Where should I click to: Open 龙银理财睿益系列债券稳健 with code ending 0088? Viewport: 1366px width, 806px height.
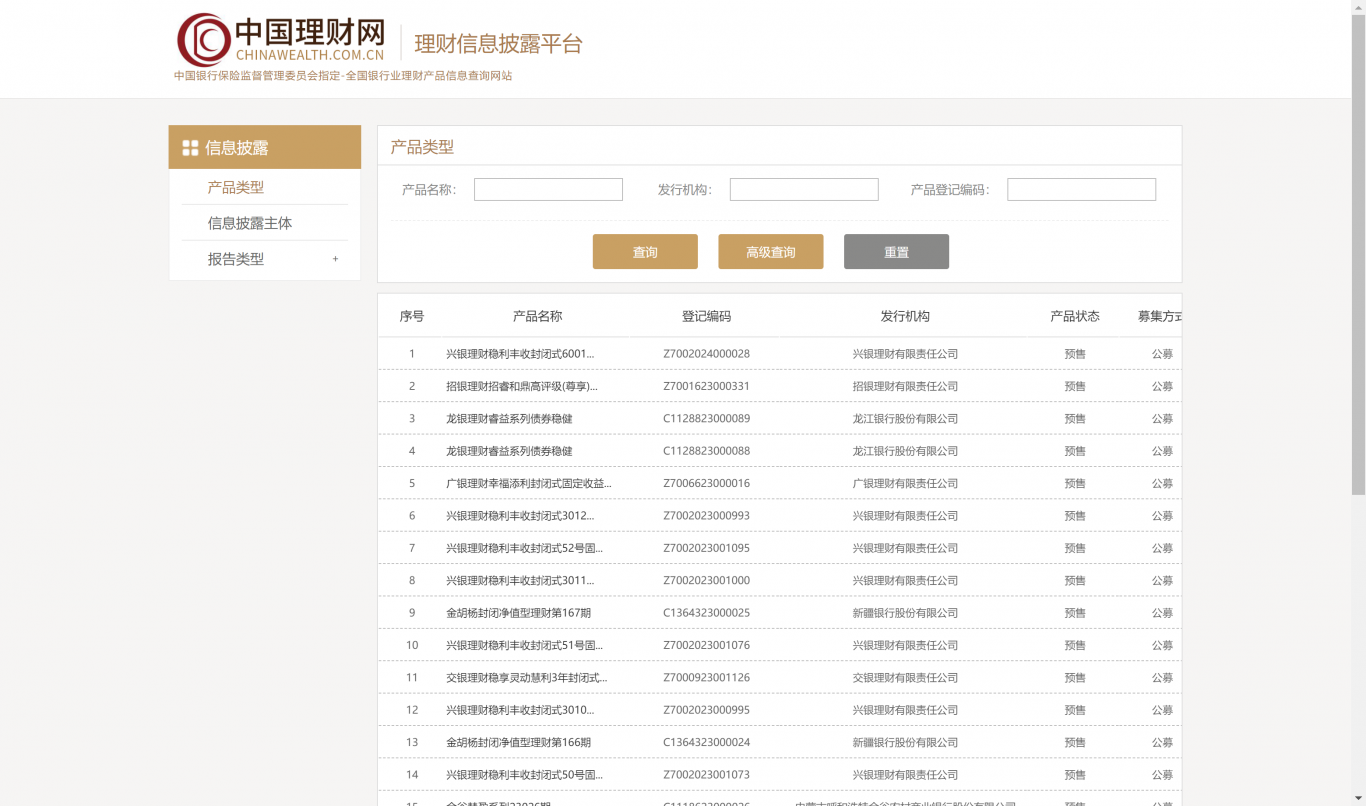pos(509,451)
